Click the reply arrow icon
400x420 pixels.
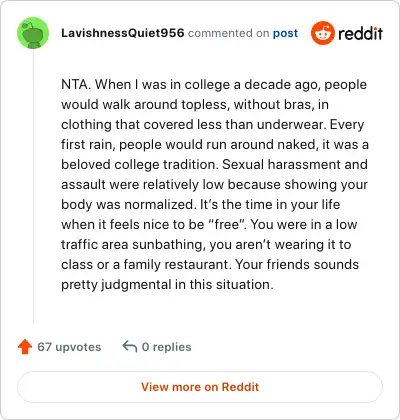[x=130, y=347]
